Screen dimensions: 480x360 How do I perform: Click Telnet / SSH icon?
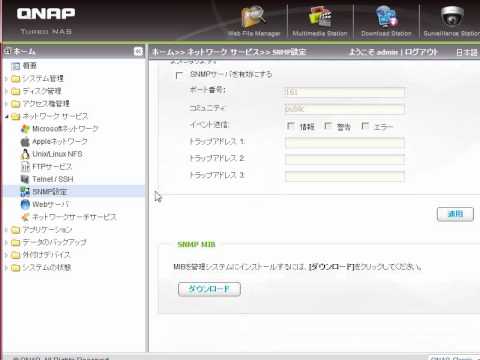(25, 179)
